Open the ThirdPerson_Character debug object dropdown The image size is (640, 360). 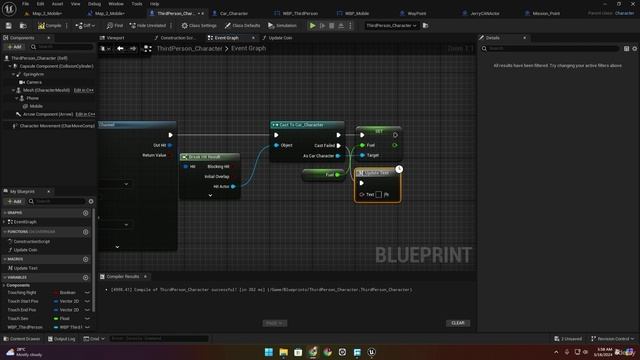tap(391, 25)
